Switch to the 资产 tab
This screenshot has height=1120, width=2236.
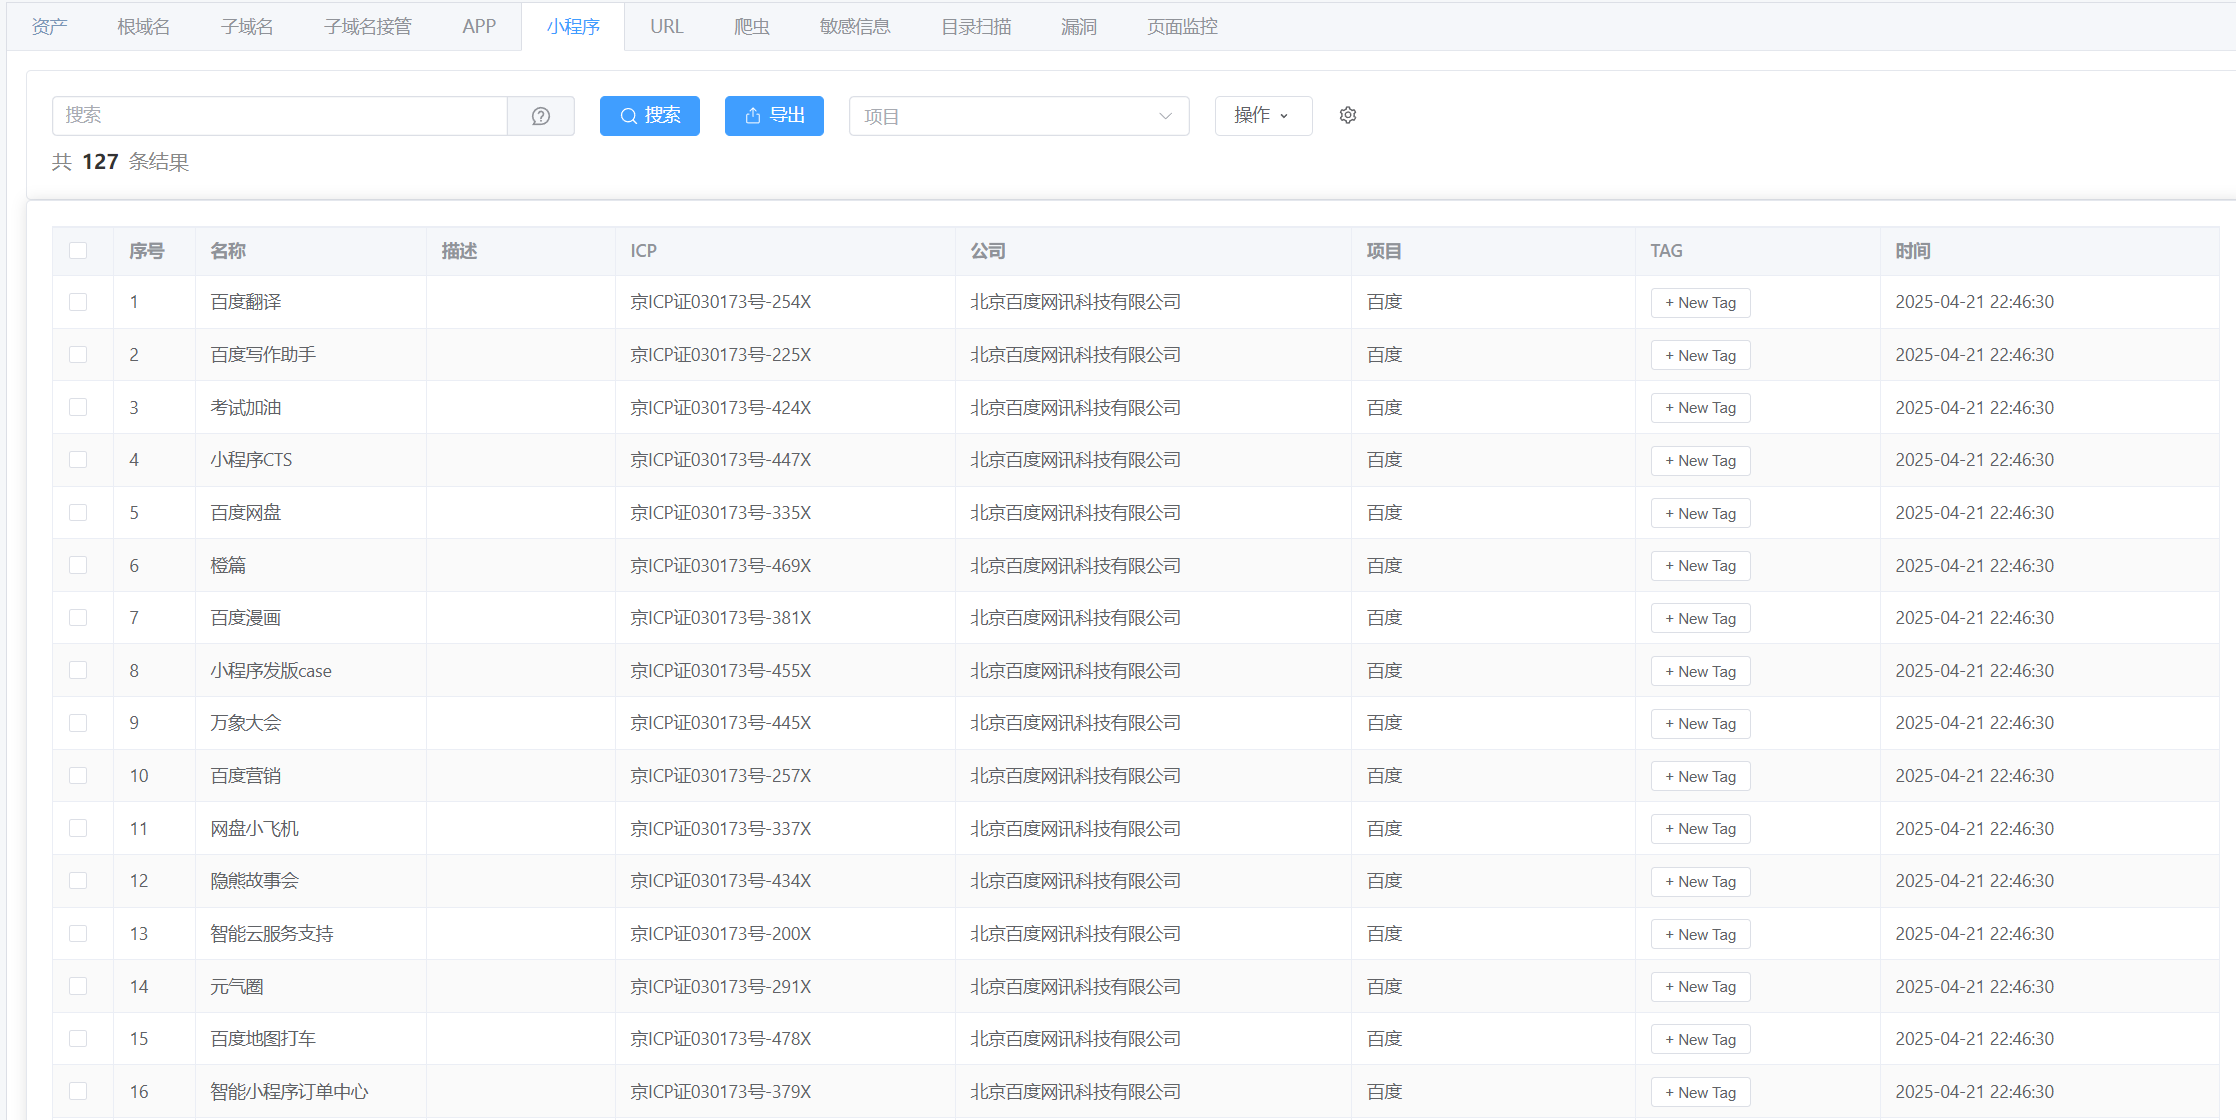click(x=50, y=27)
